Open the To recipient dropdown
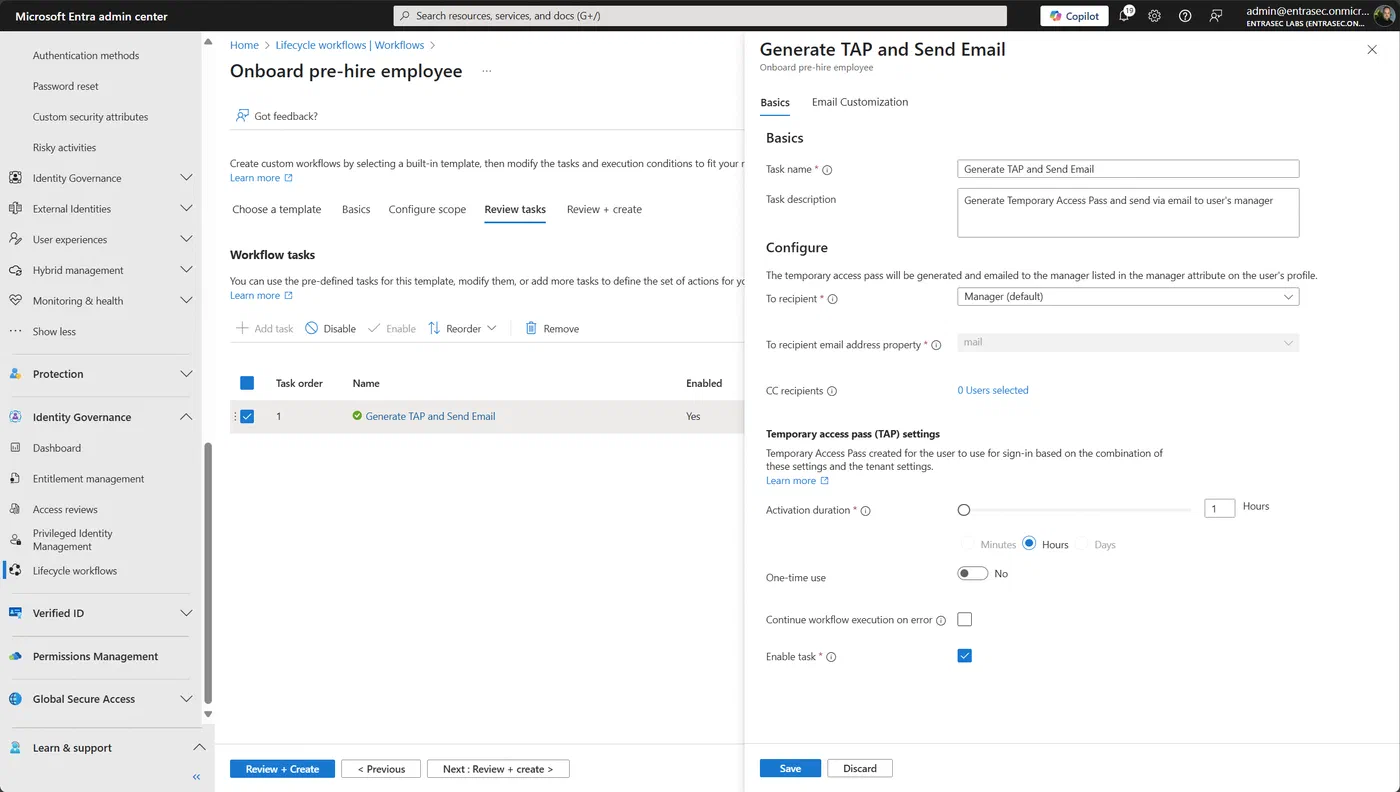Image resolution: width=1400 pixels, height=792 pixels. (x=1128, y=297)
